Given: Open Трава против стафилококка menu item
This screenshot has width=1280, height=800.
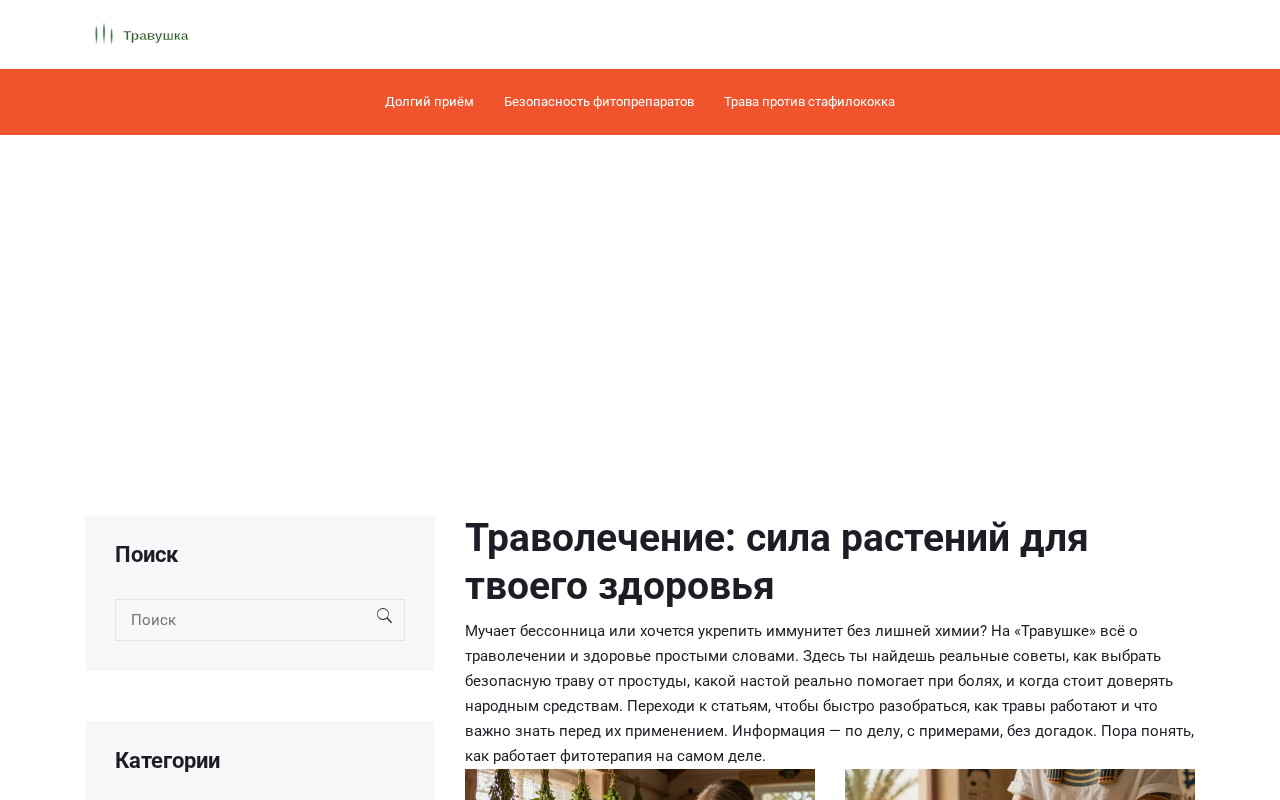Looking at the screenshot, I should point(809,102).
